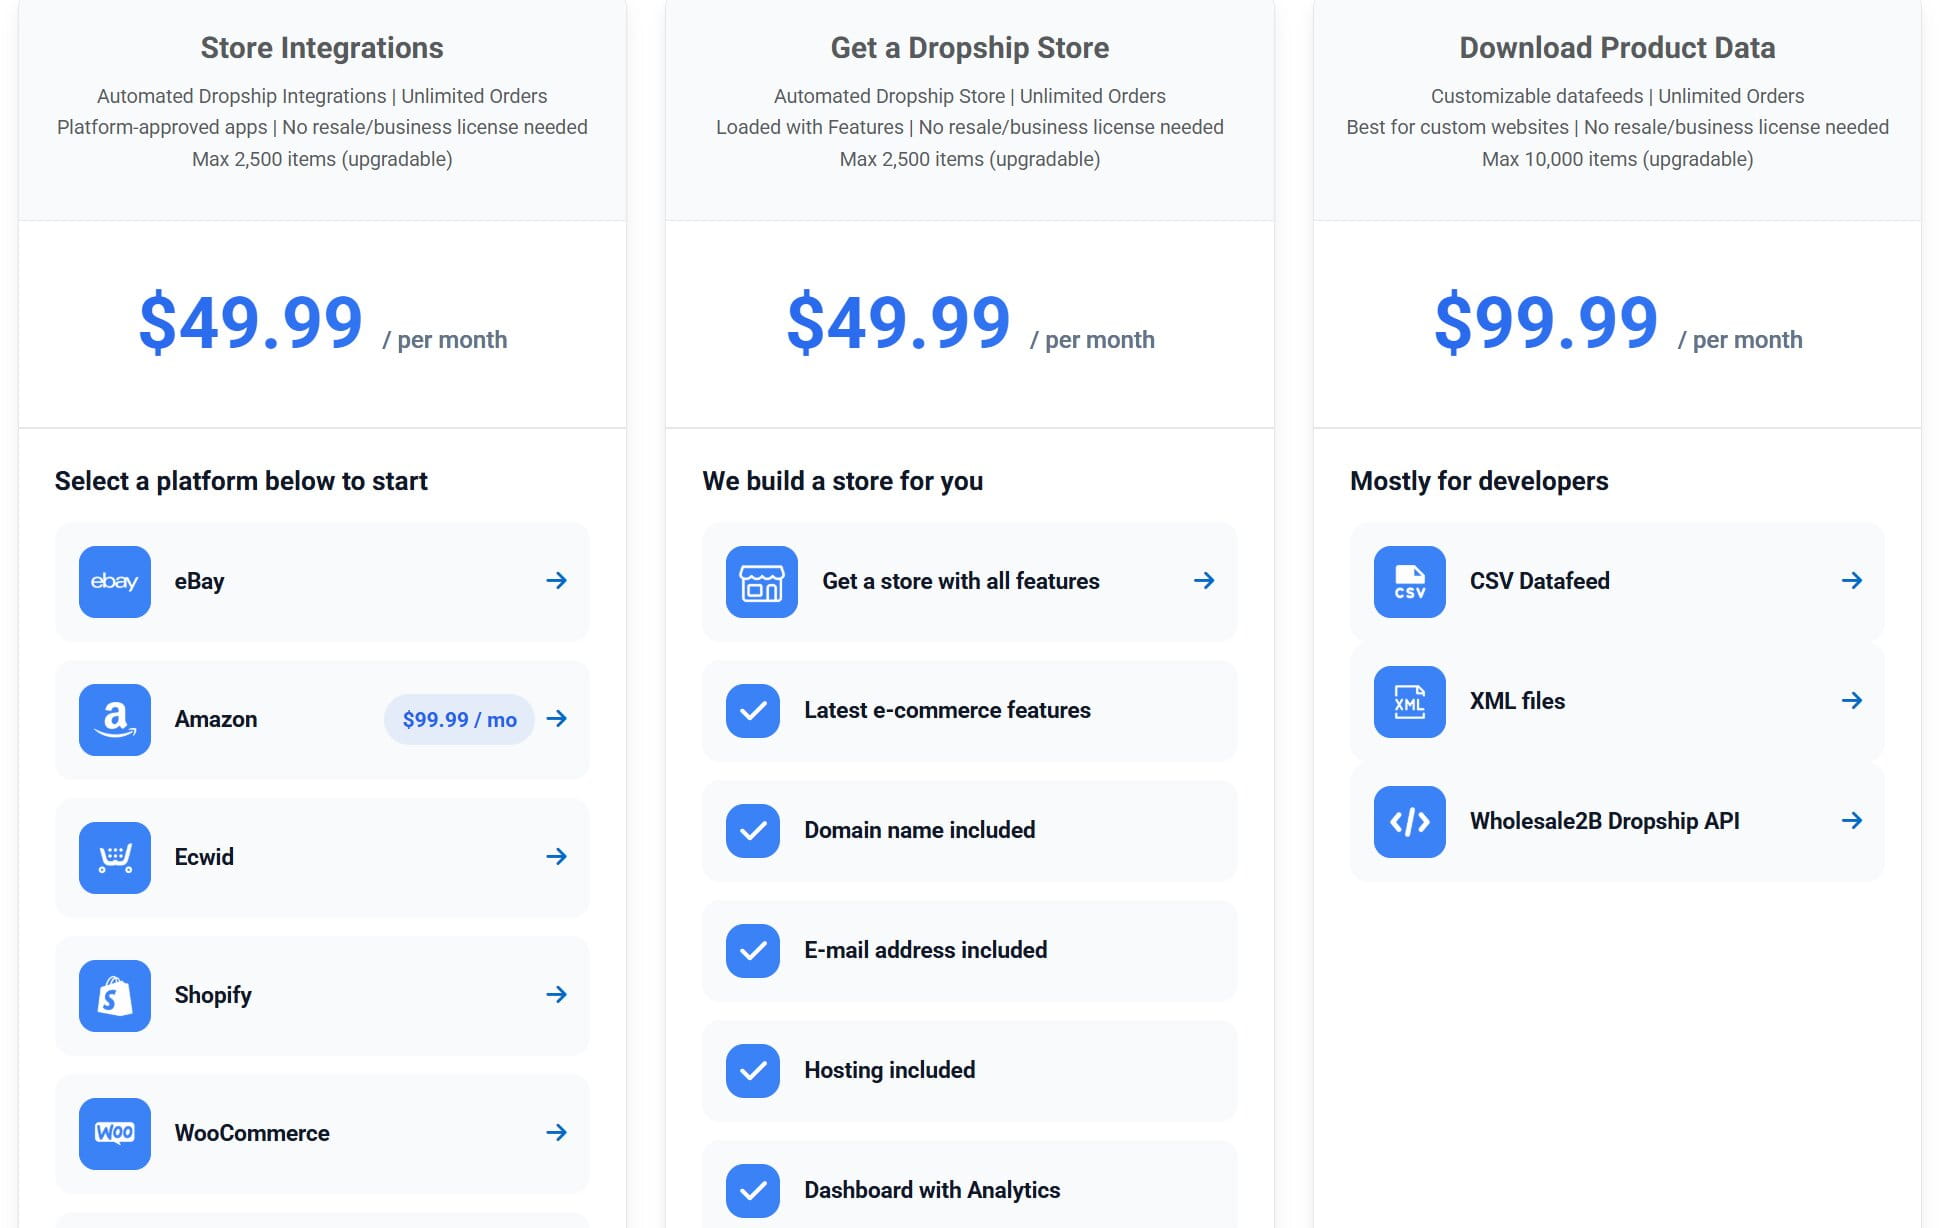Click the eBay logo icon

(115, 581)
